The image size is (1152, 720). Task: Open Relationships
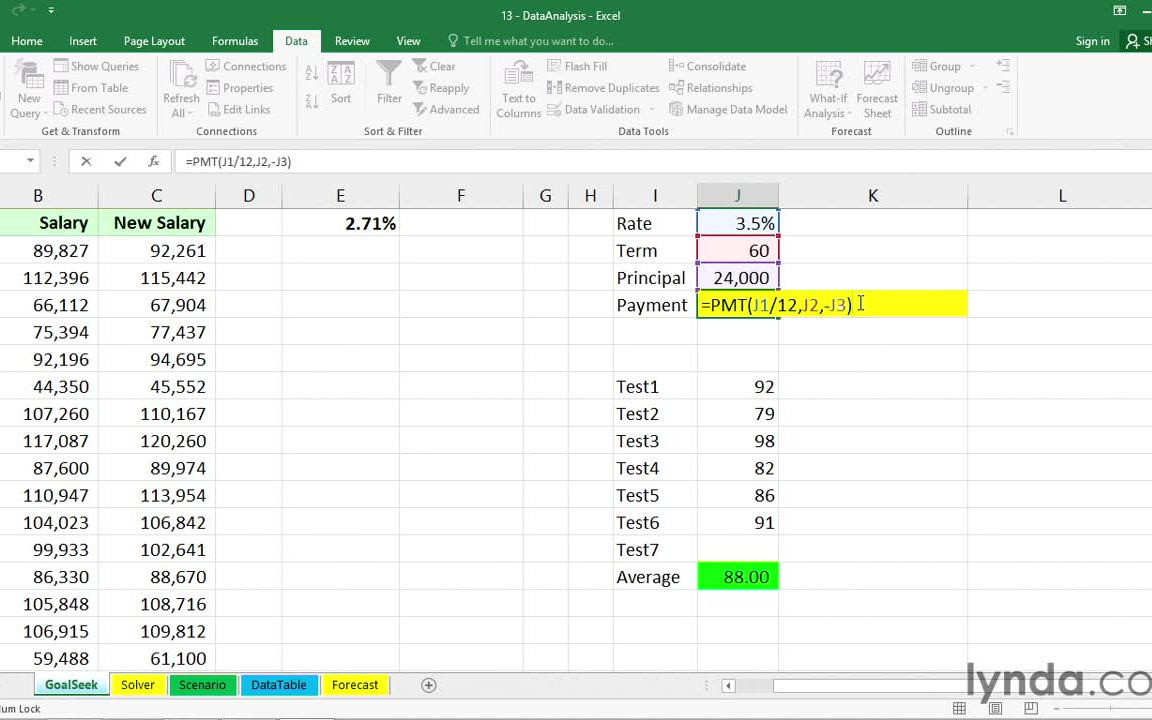point(710,87)
